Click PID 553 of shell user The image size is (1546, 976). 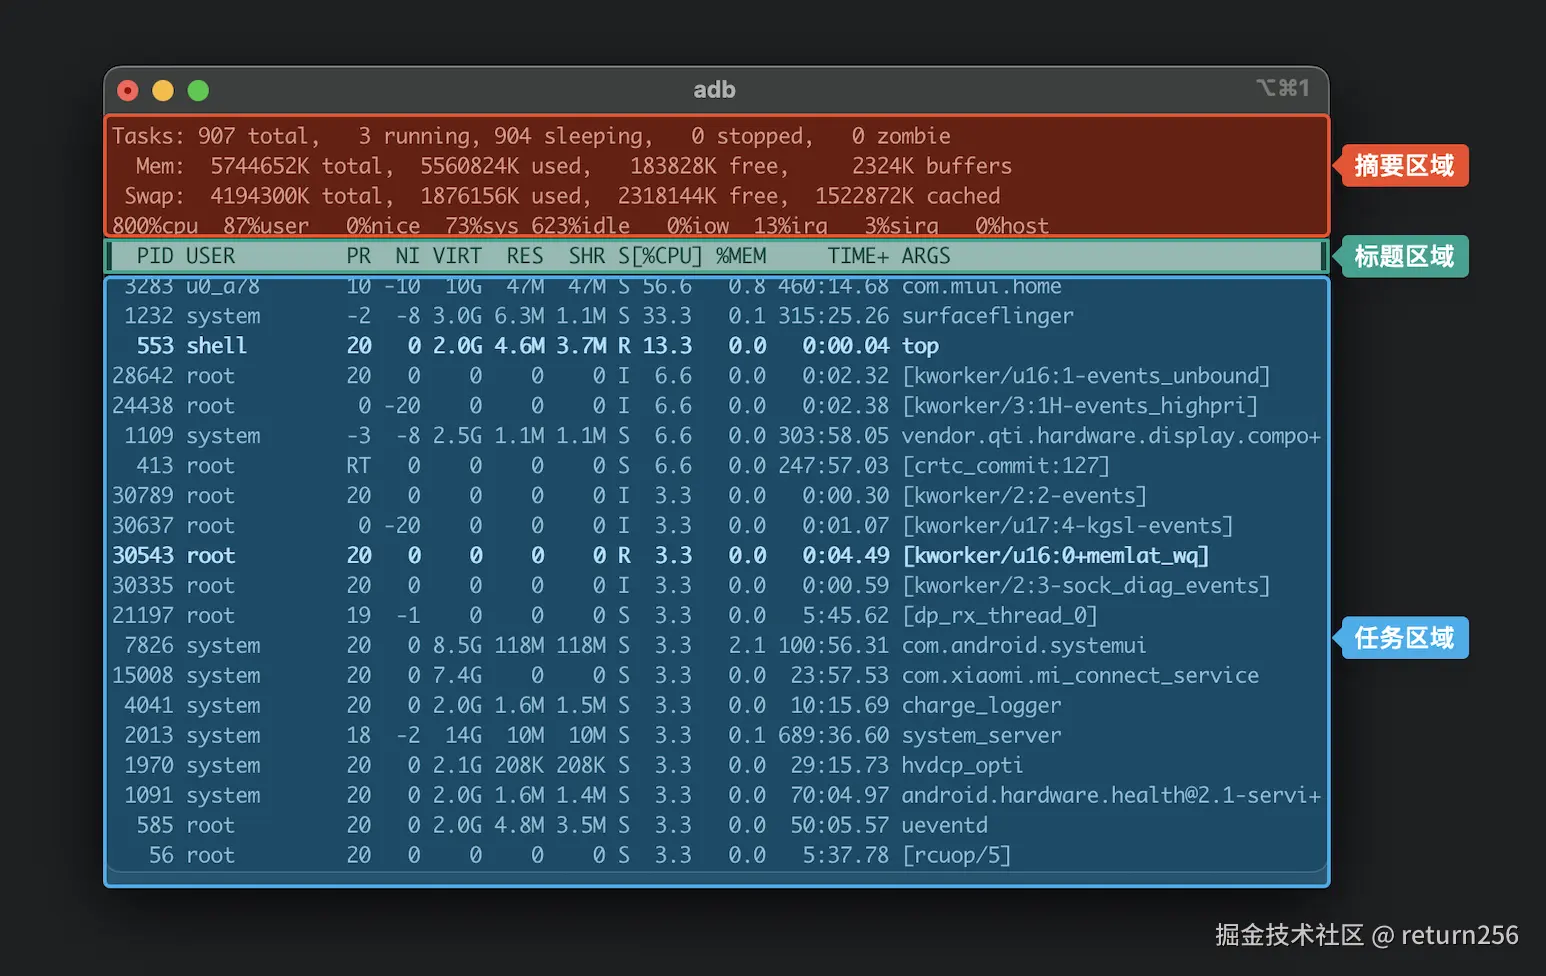[x=155, y=346]
